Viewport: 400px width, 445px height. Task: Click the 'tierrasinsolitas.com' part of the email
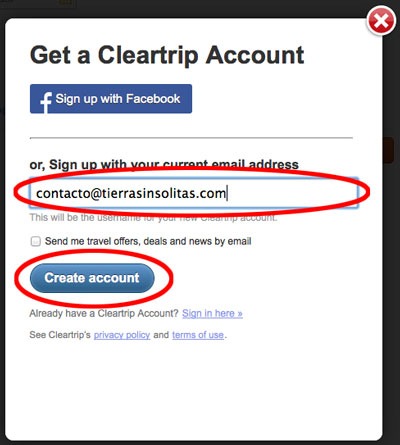pos(164,193)
